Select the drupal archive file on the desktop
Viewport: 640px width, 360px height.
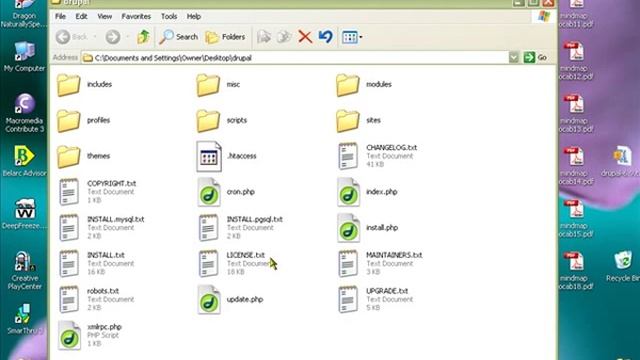(621, 161)
